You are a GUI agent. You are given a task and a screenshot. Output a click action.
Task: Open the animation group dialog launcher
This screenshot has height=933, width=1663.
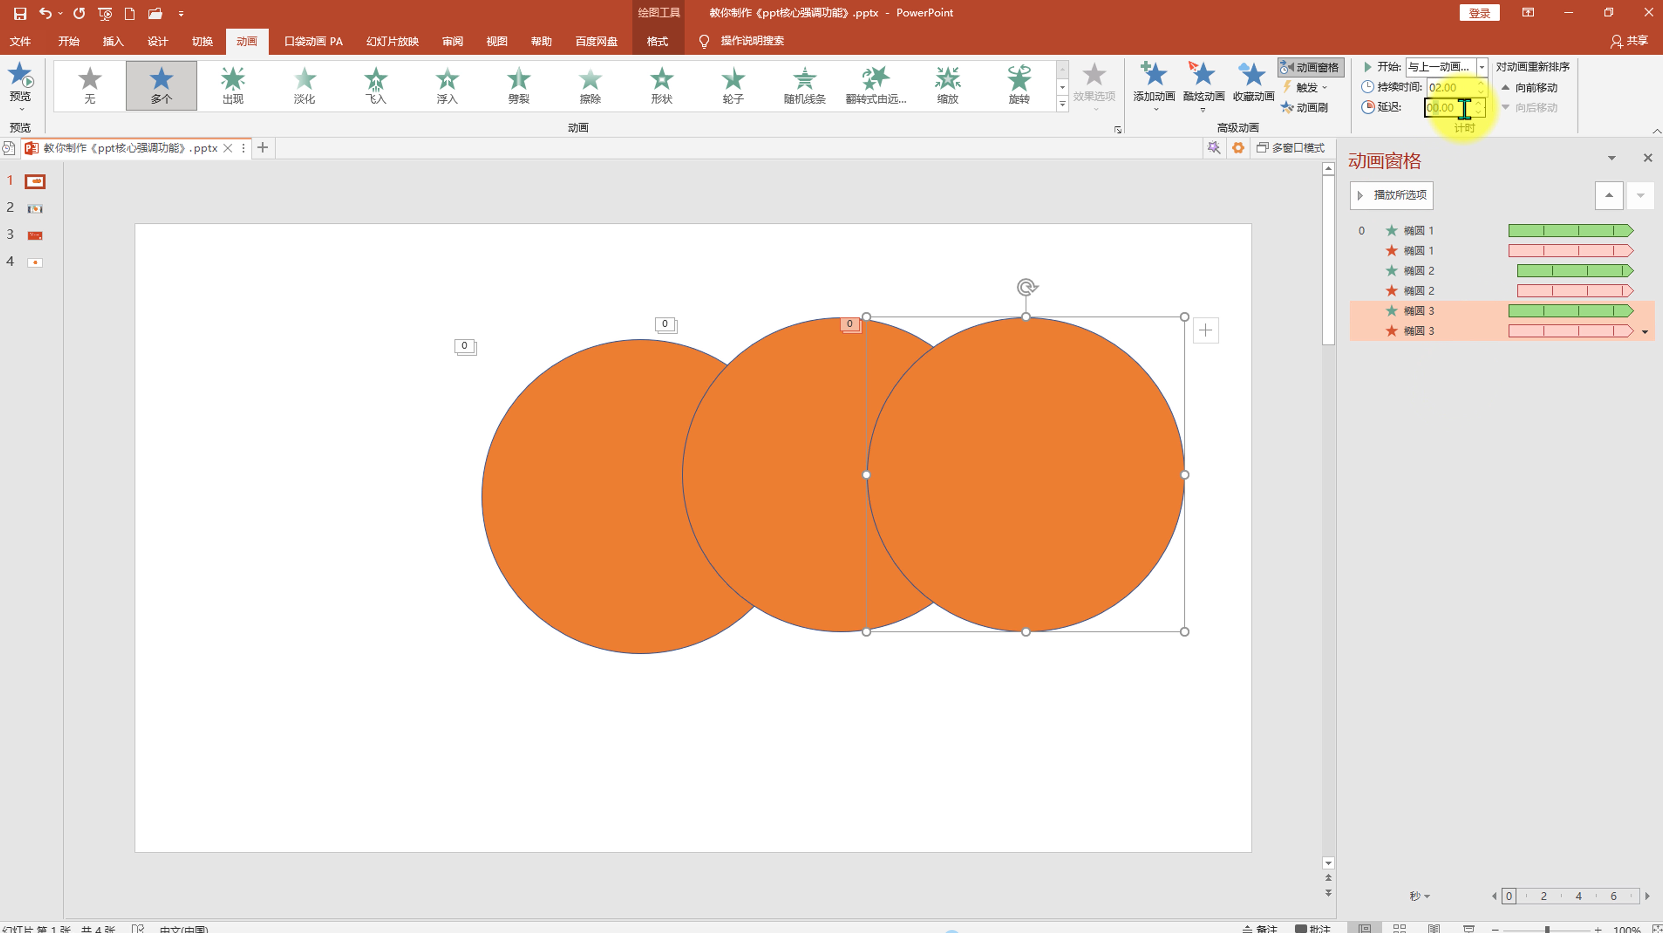(1118, 129)
